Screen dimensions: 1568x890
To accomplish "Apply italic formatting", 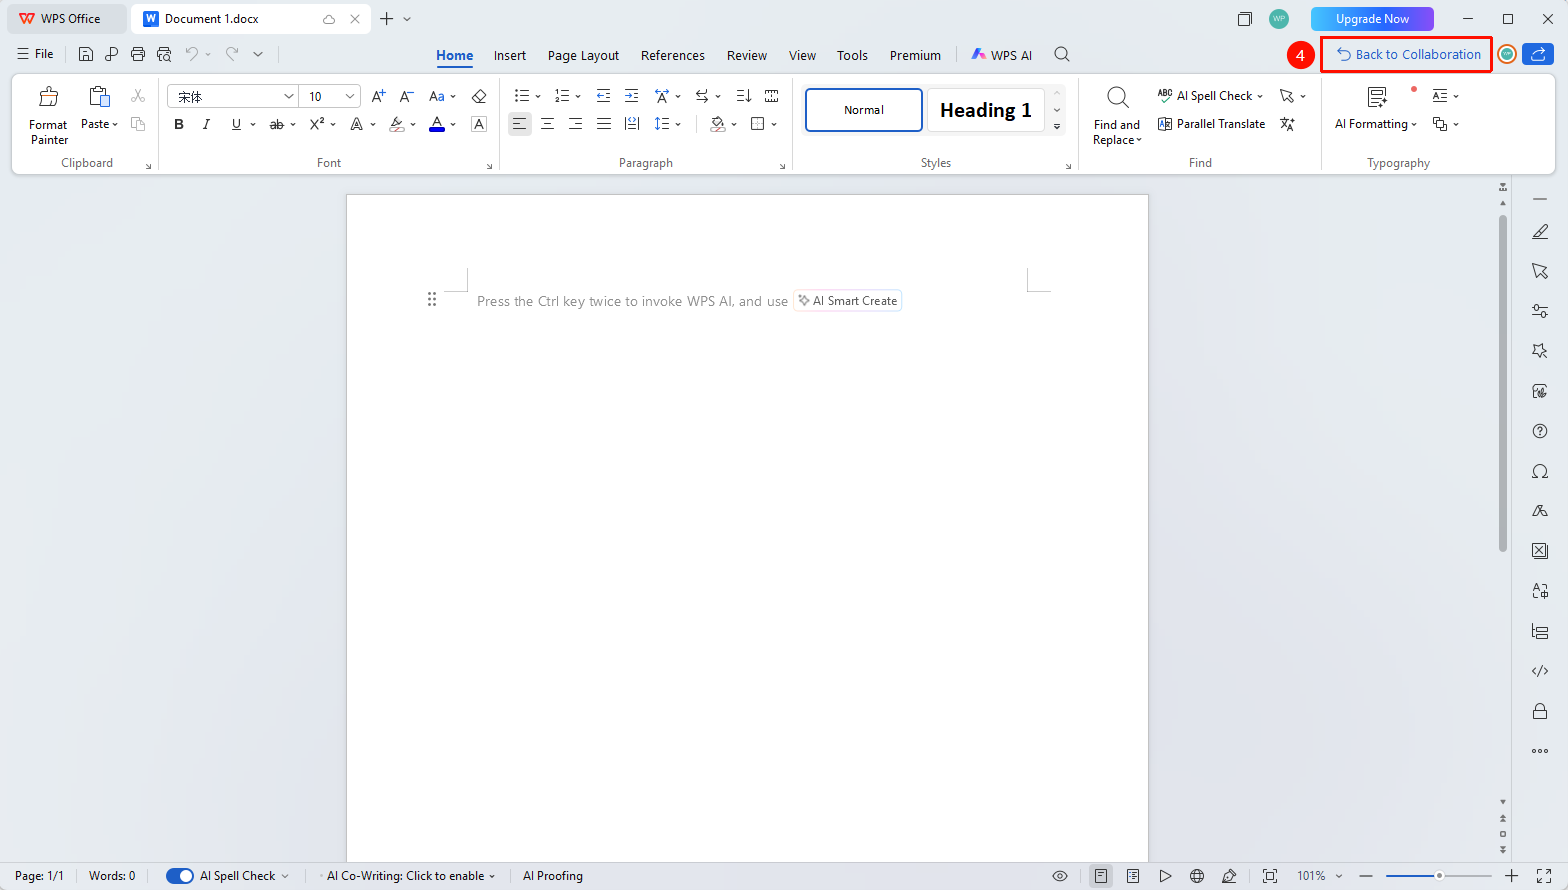I will [x=206, y=124].
